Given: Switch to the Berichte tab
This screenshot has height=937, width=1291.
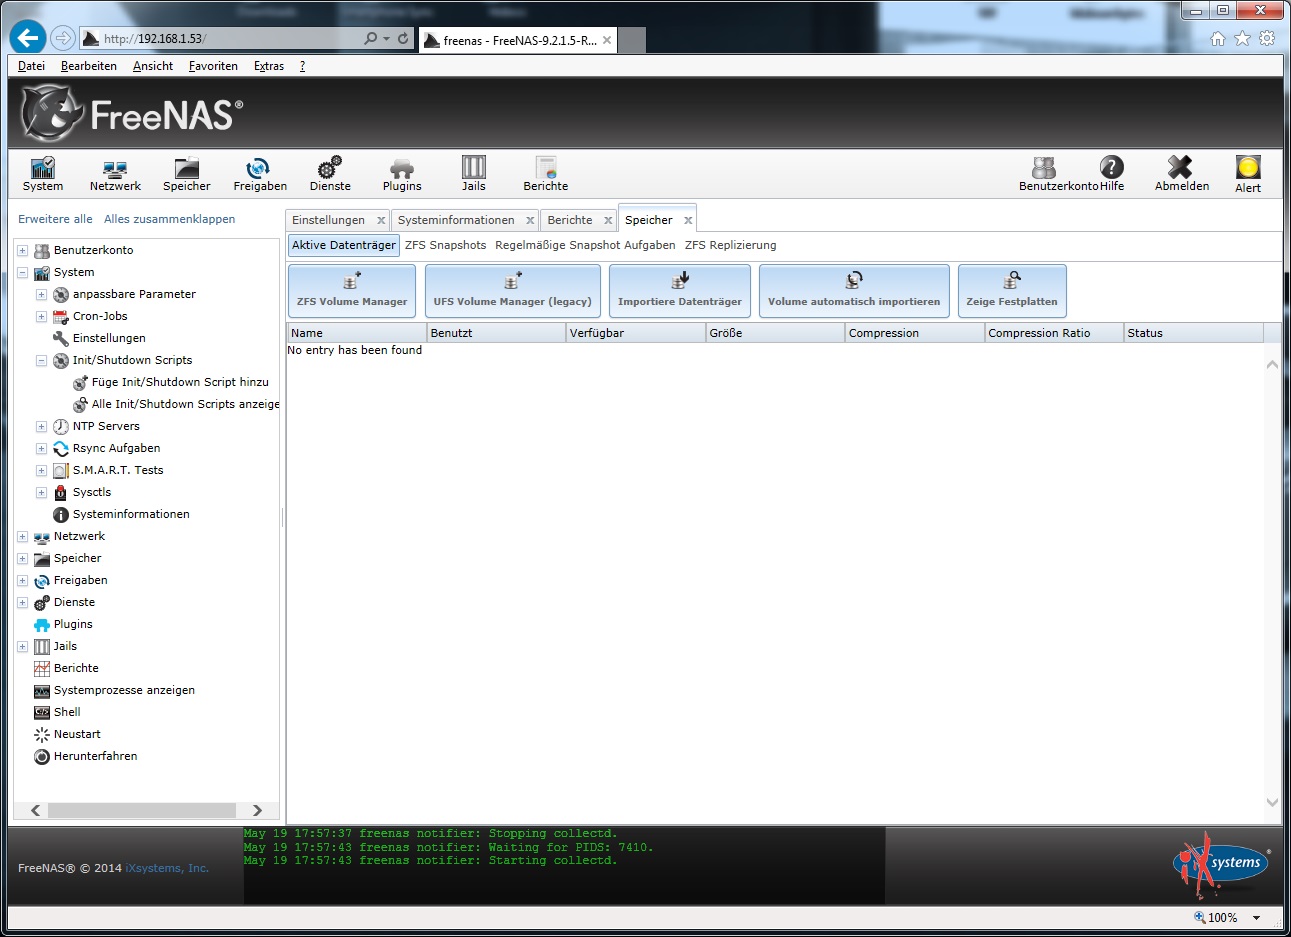Looking at the screenshot, I should click(570, 220).
